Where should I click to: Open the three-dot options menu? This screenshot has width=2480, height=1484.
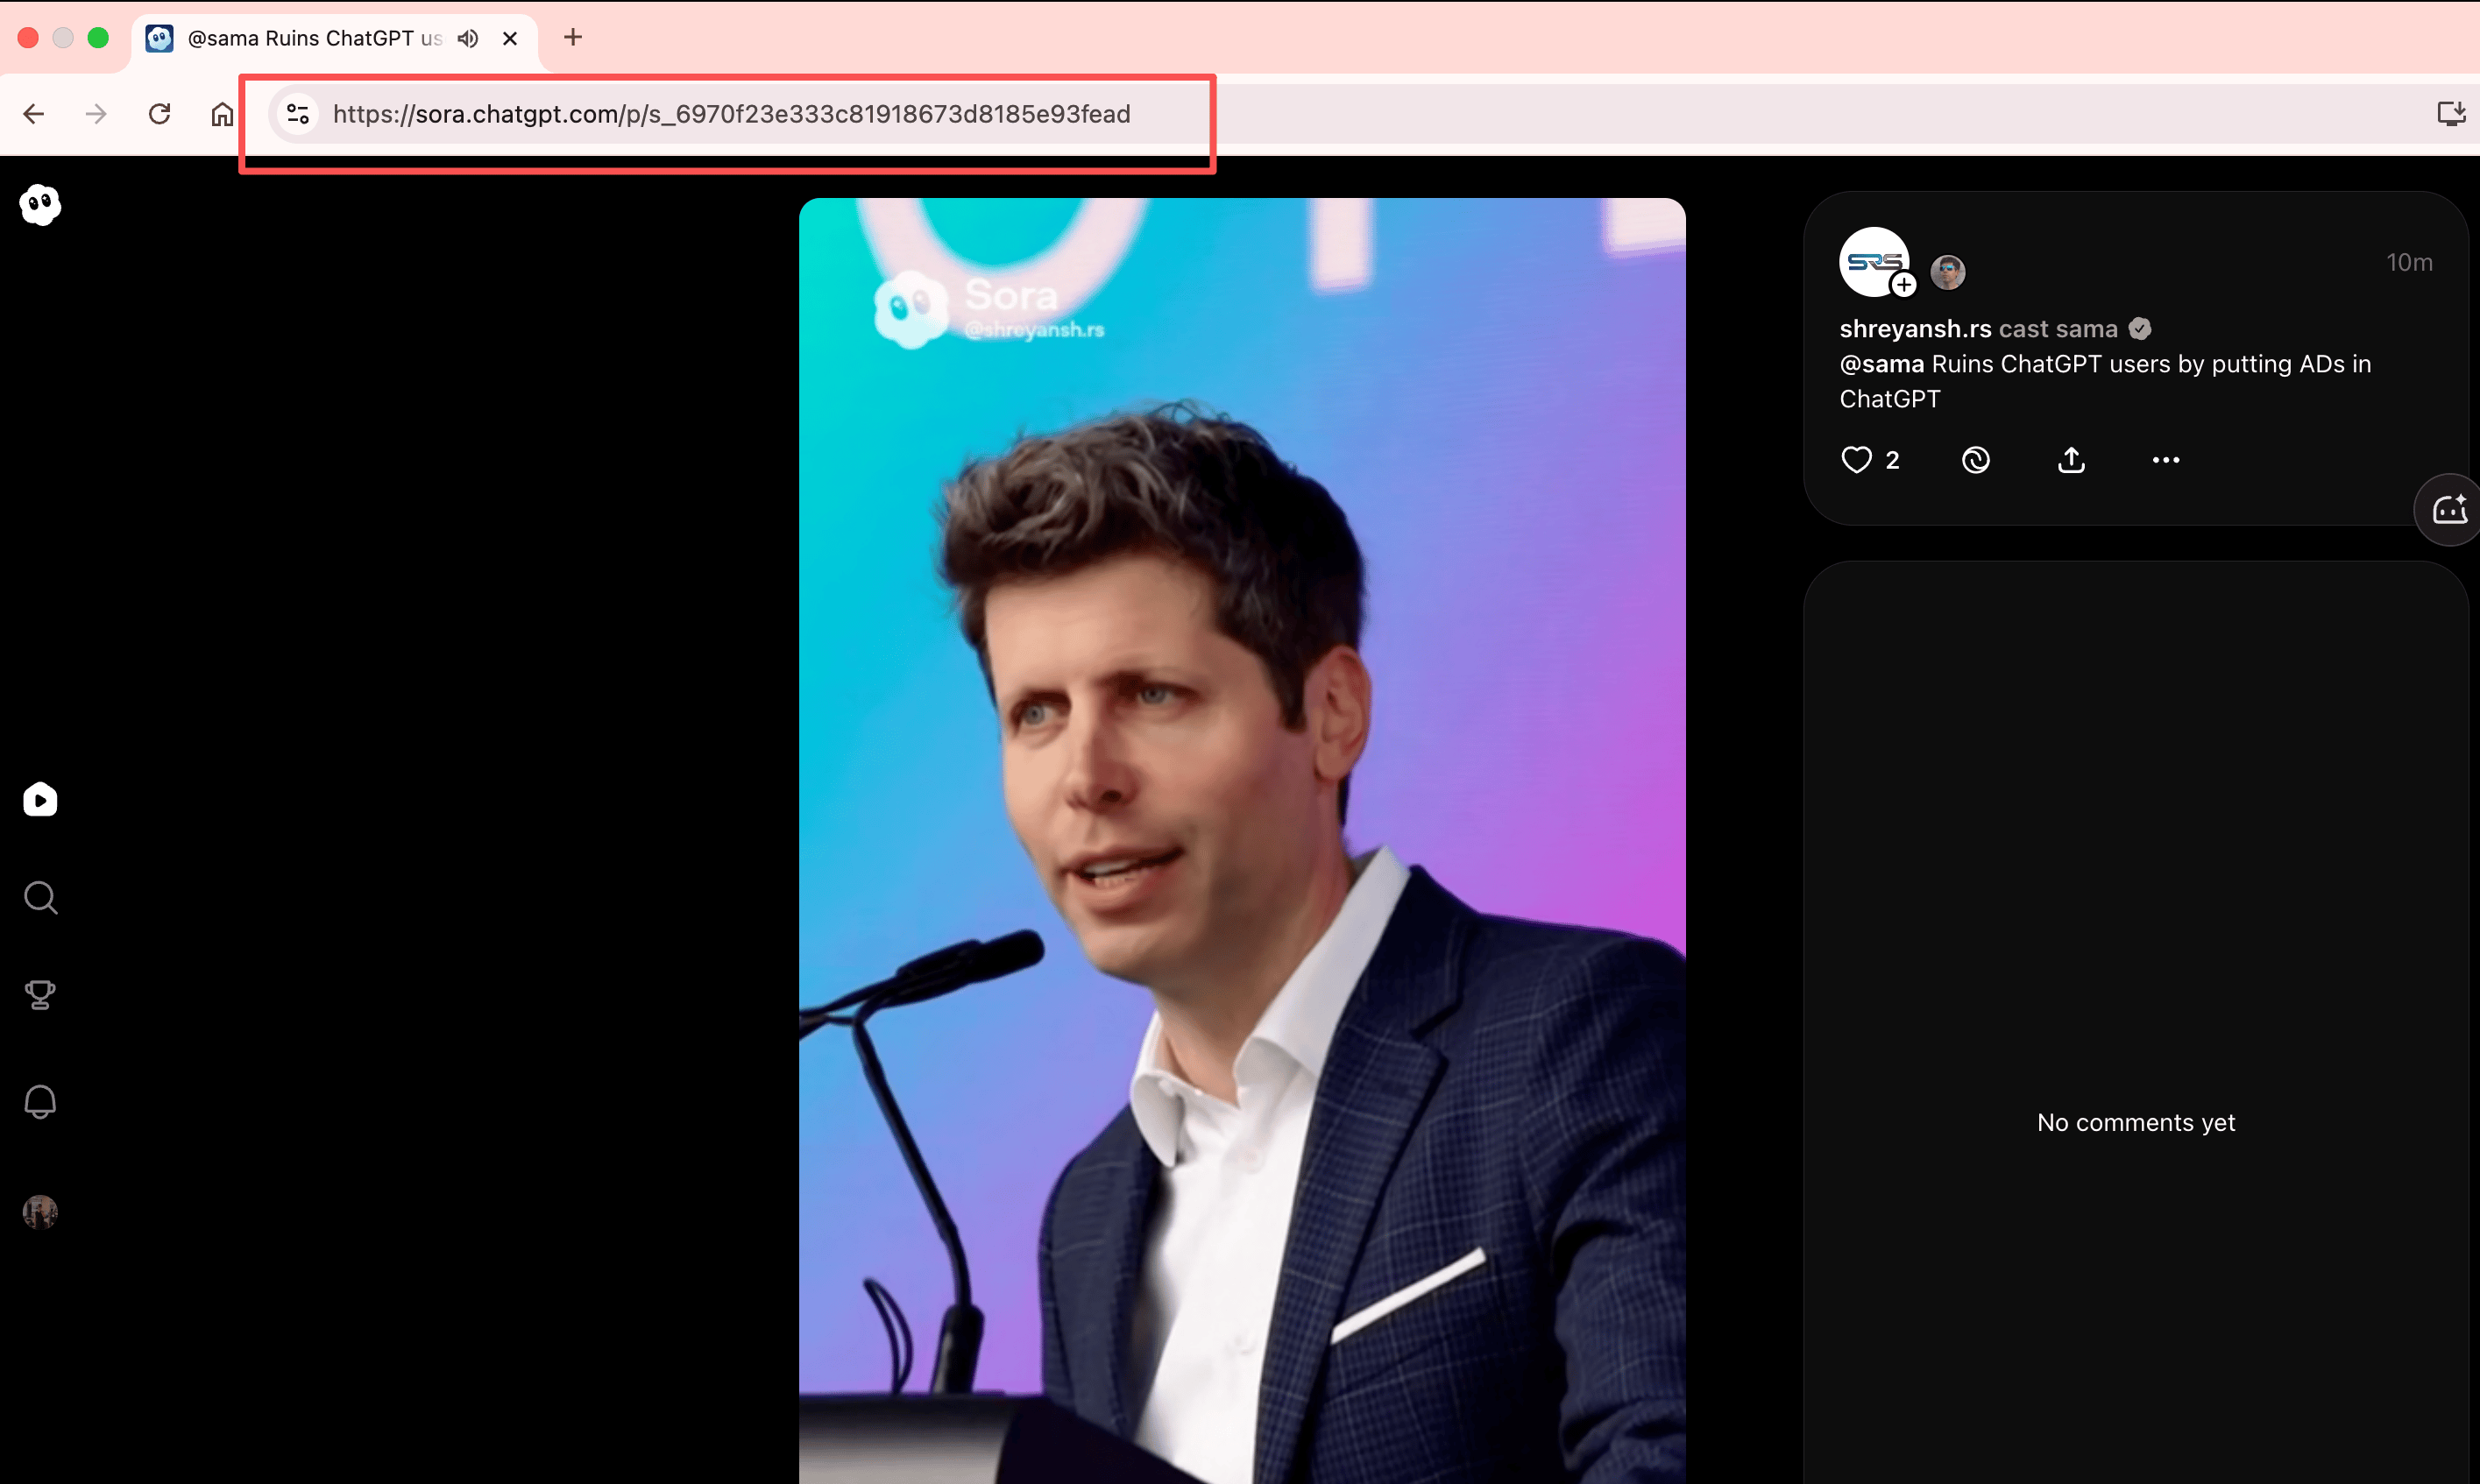click(x=2165, y=460)
